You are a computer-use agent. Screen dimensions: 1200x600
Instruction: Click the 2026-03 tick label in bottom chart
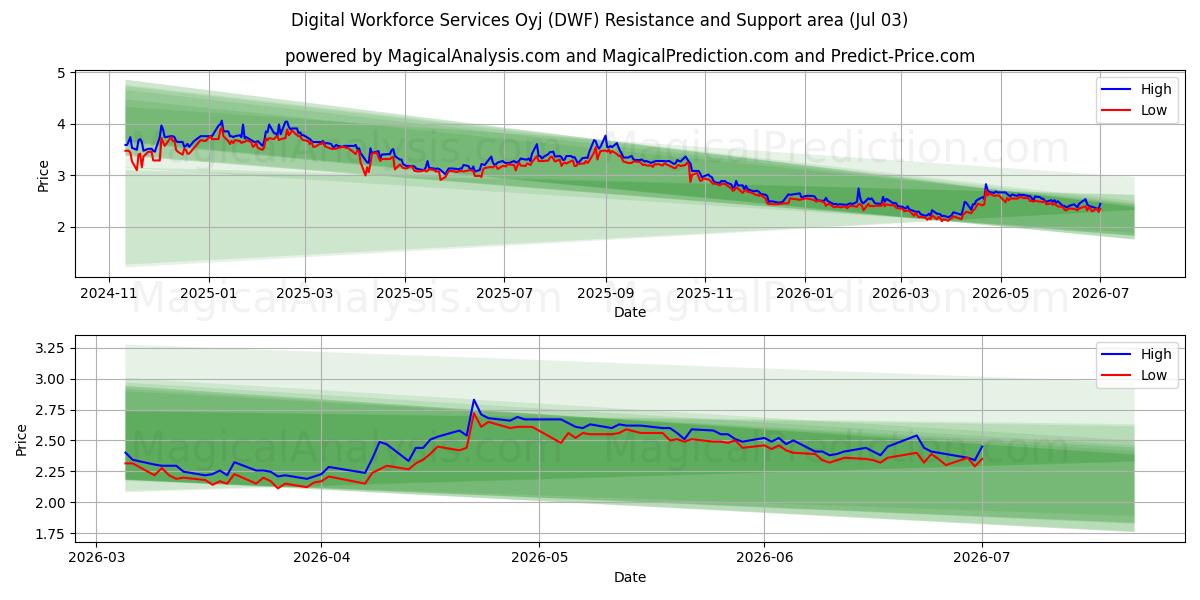(x=96, y=559)
